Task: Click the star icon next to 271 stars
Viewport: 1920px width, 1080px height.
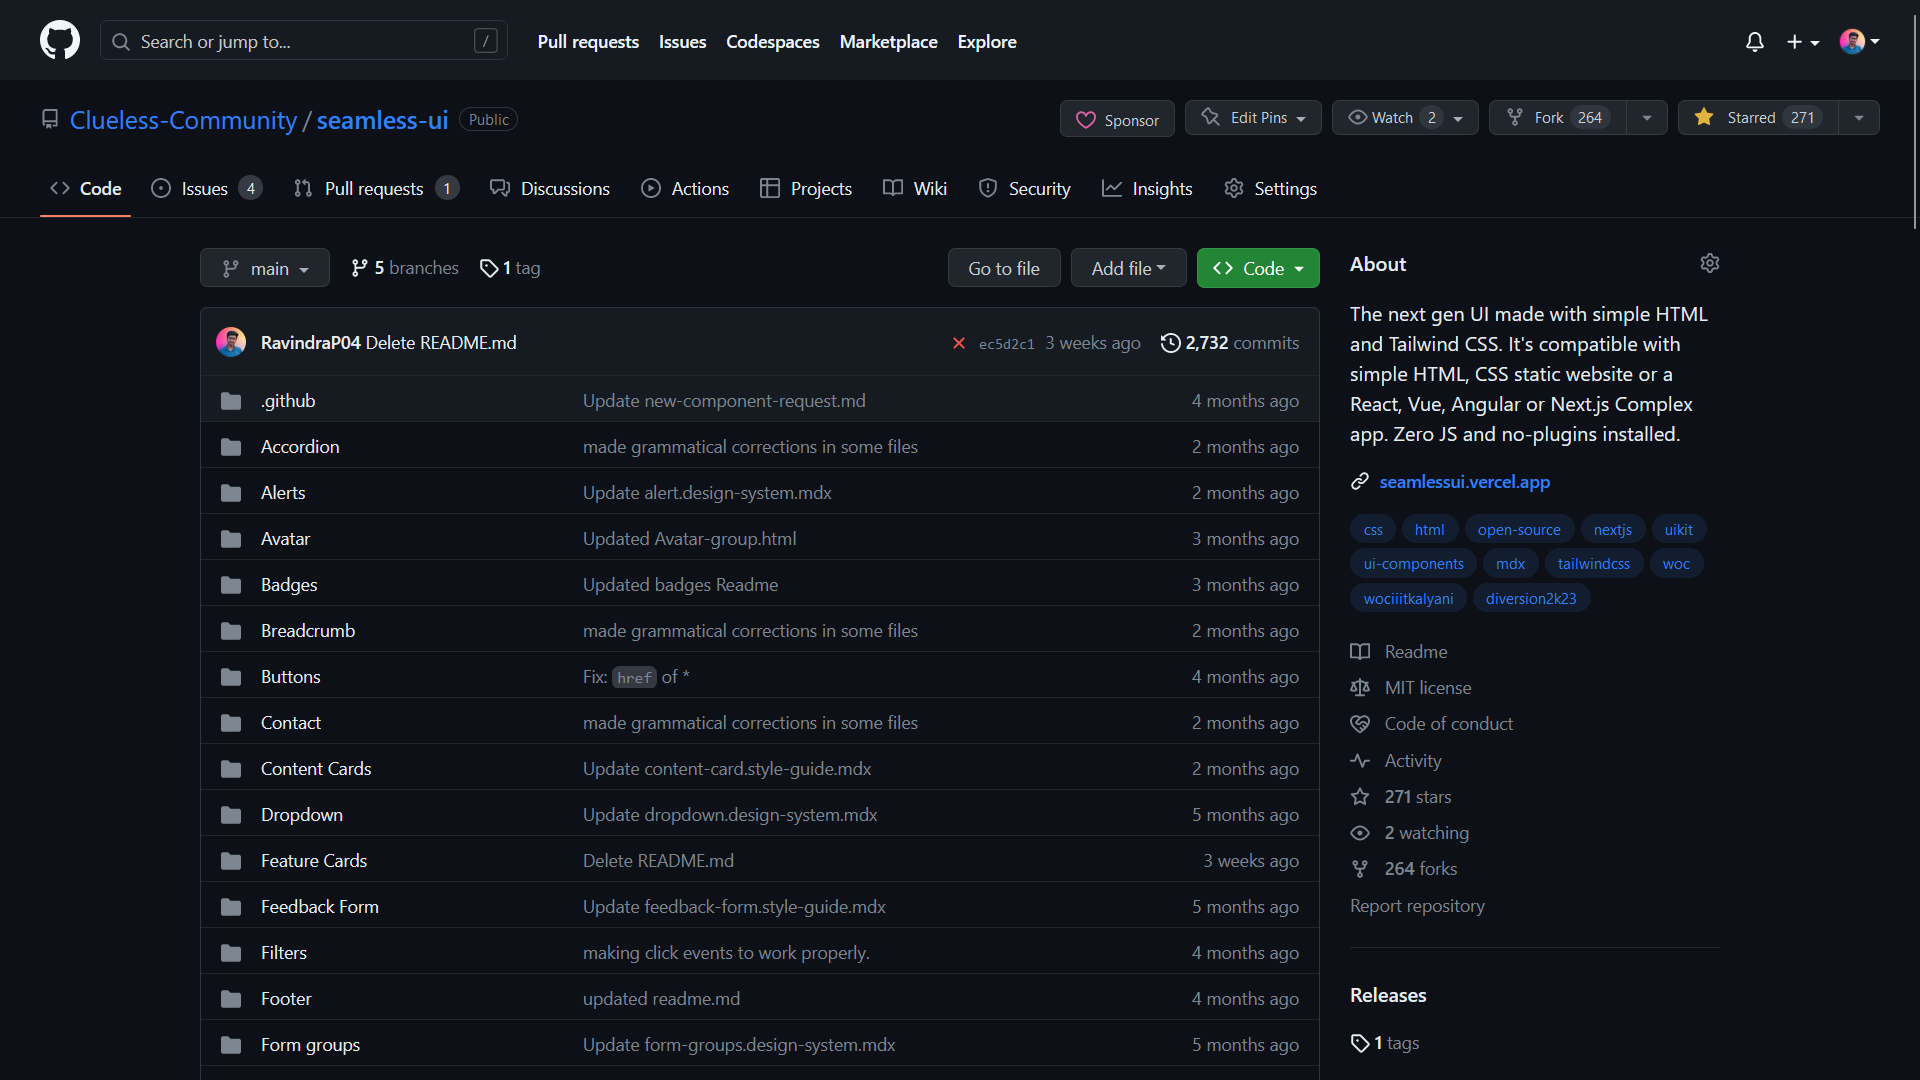Action: point(1360,797)
